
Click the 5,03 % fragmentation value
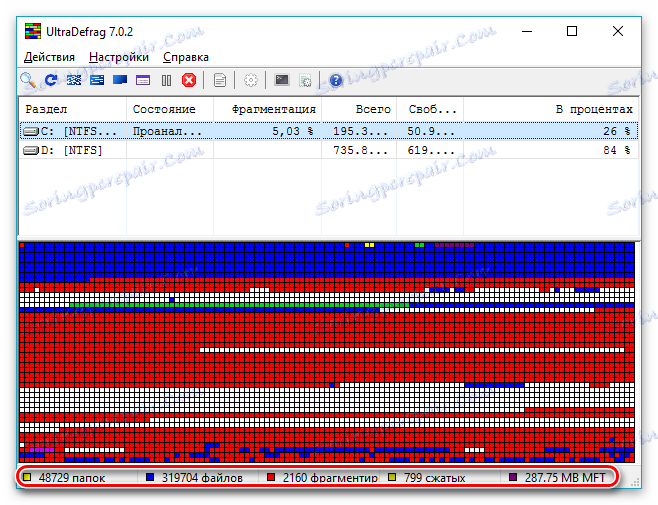[x=292, y=131]
